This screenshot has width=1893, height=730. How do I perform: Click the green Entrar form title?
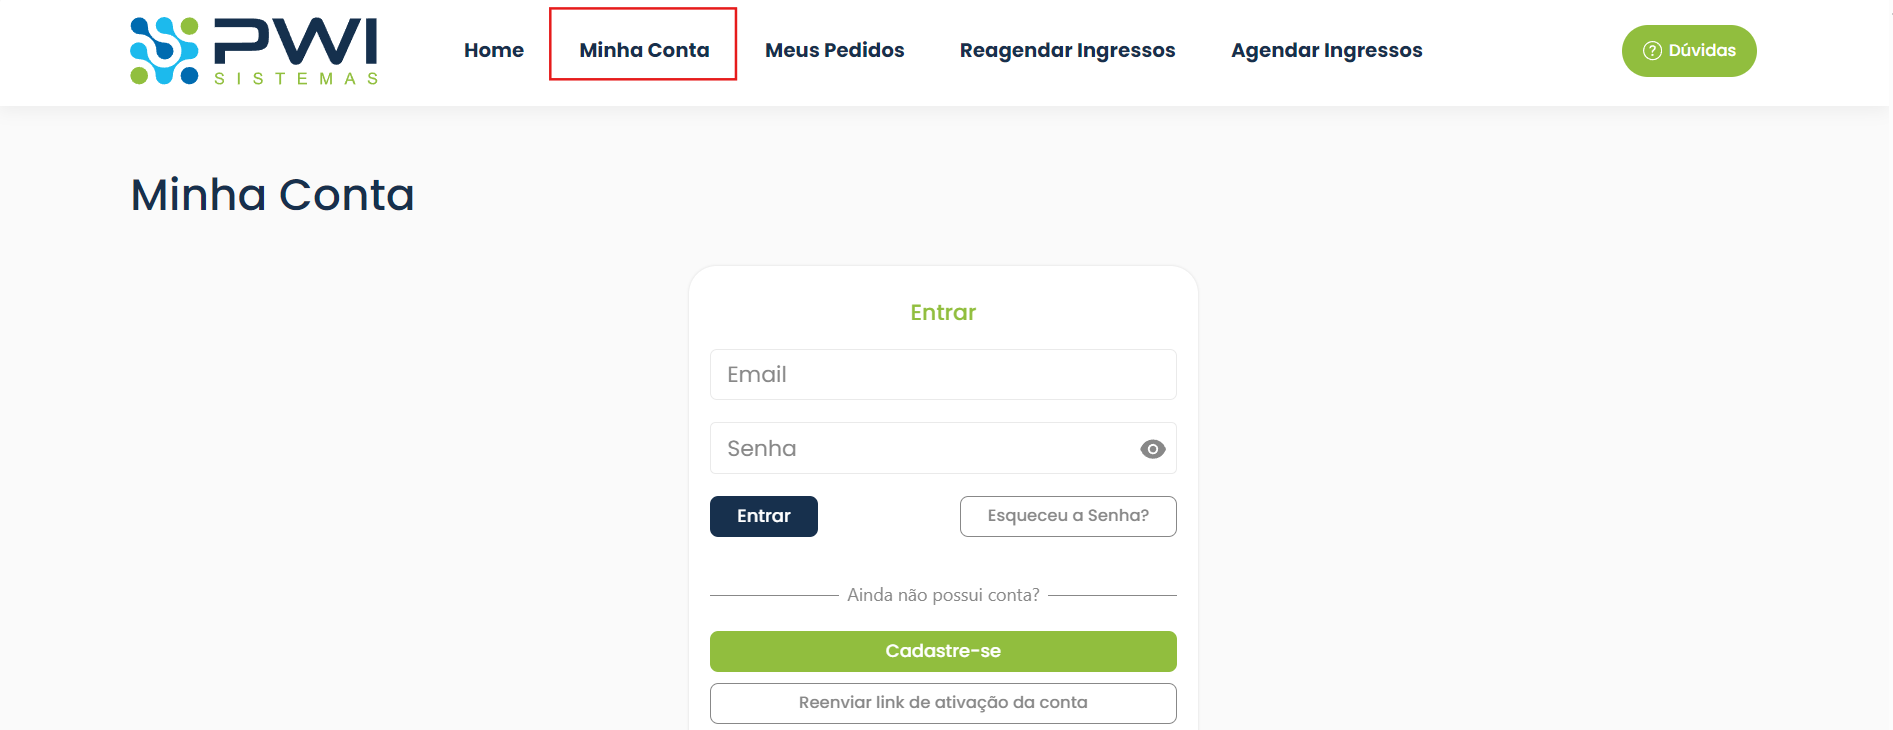tap(942, 313)
